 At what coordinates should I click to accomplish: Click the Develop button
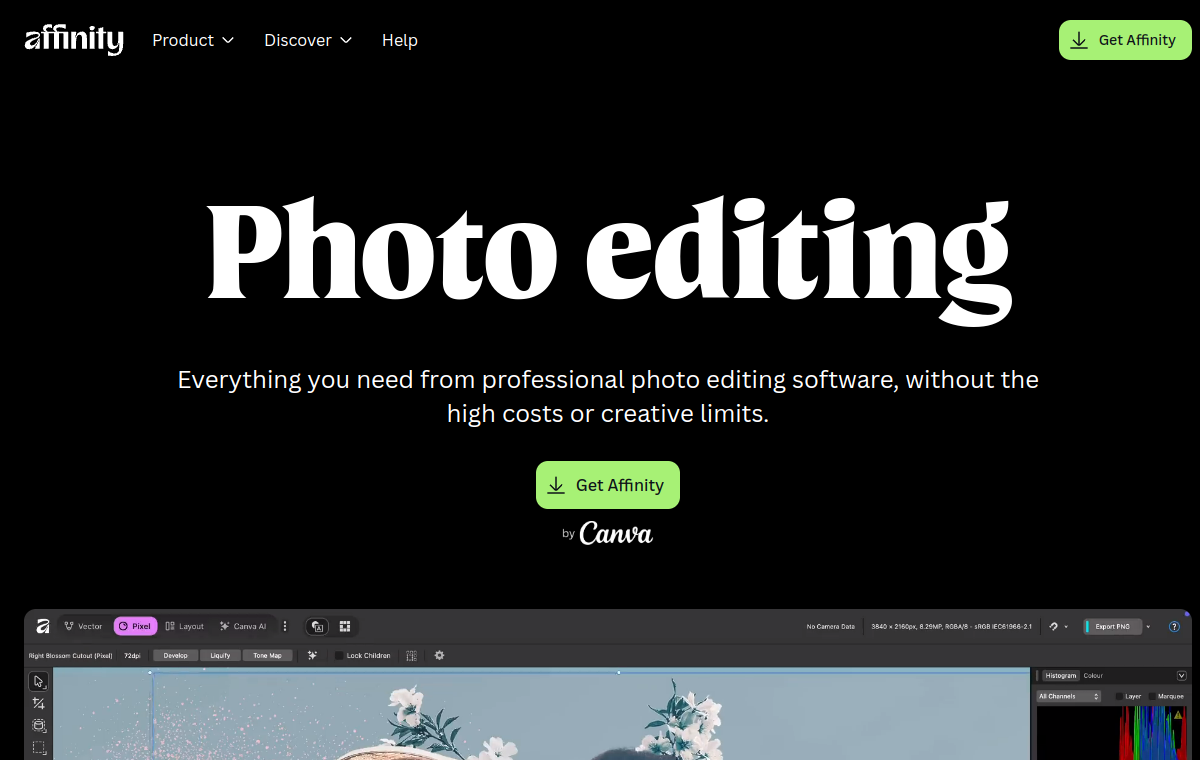[175, 656]
